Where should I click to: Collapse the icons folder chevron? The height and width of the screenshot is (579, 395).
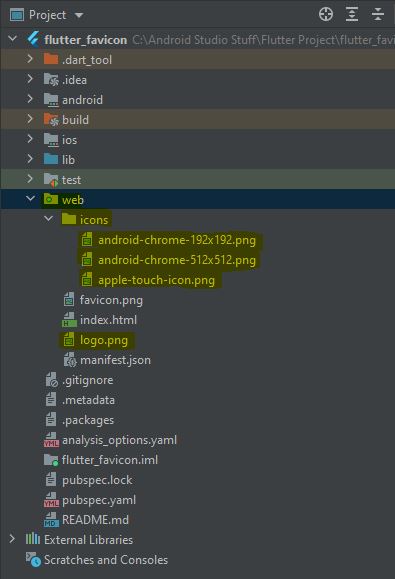click(48, 219)
